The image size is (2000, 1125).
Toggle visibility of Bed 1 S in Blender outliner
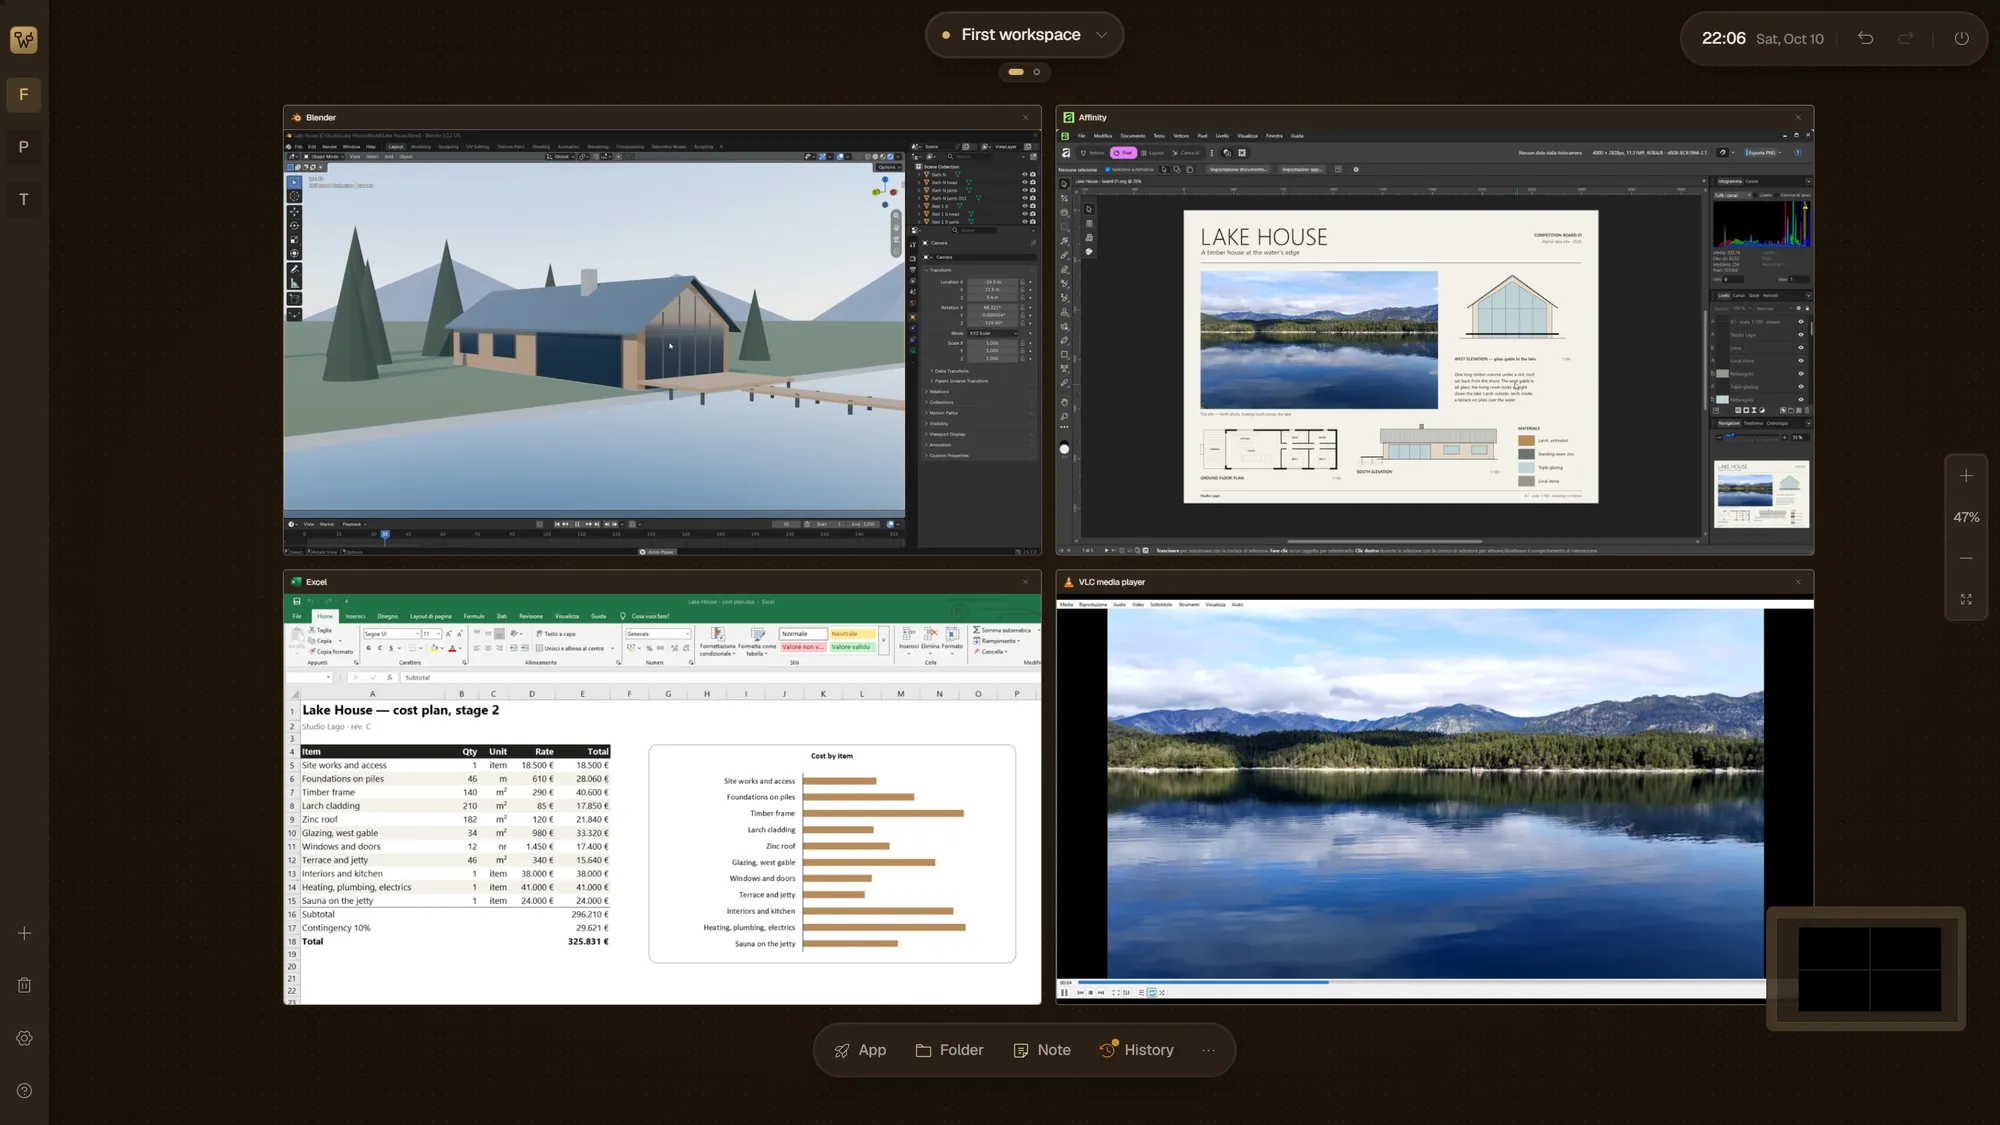(x=1025, y=206)
